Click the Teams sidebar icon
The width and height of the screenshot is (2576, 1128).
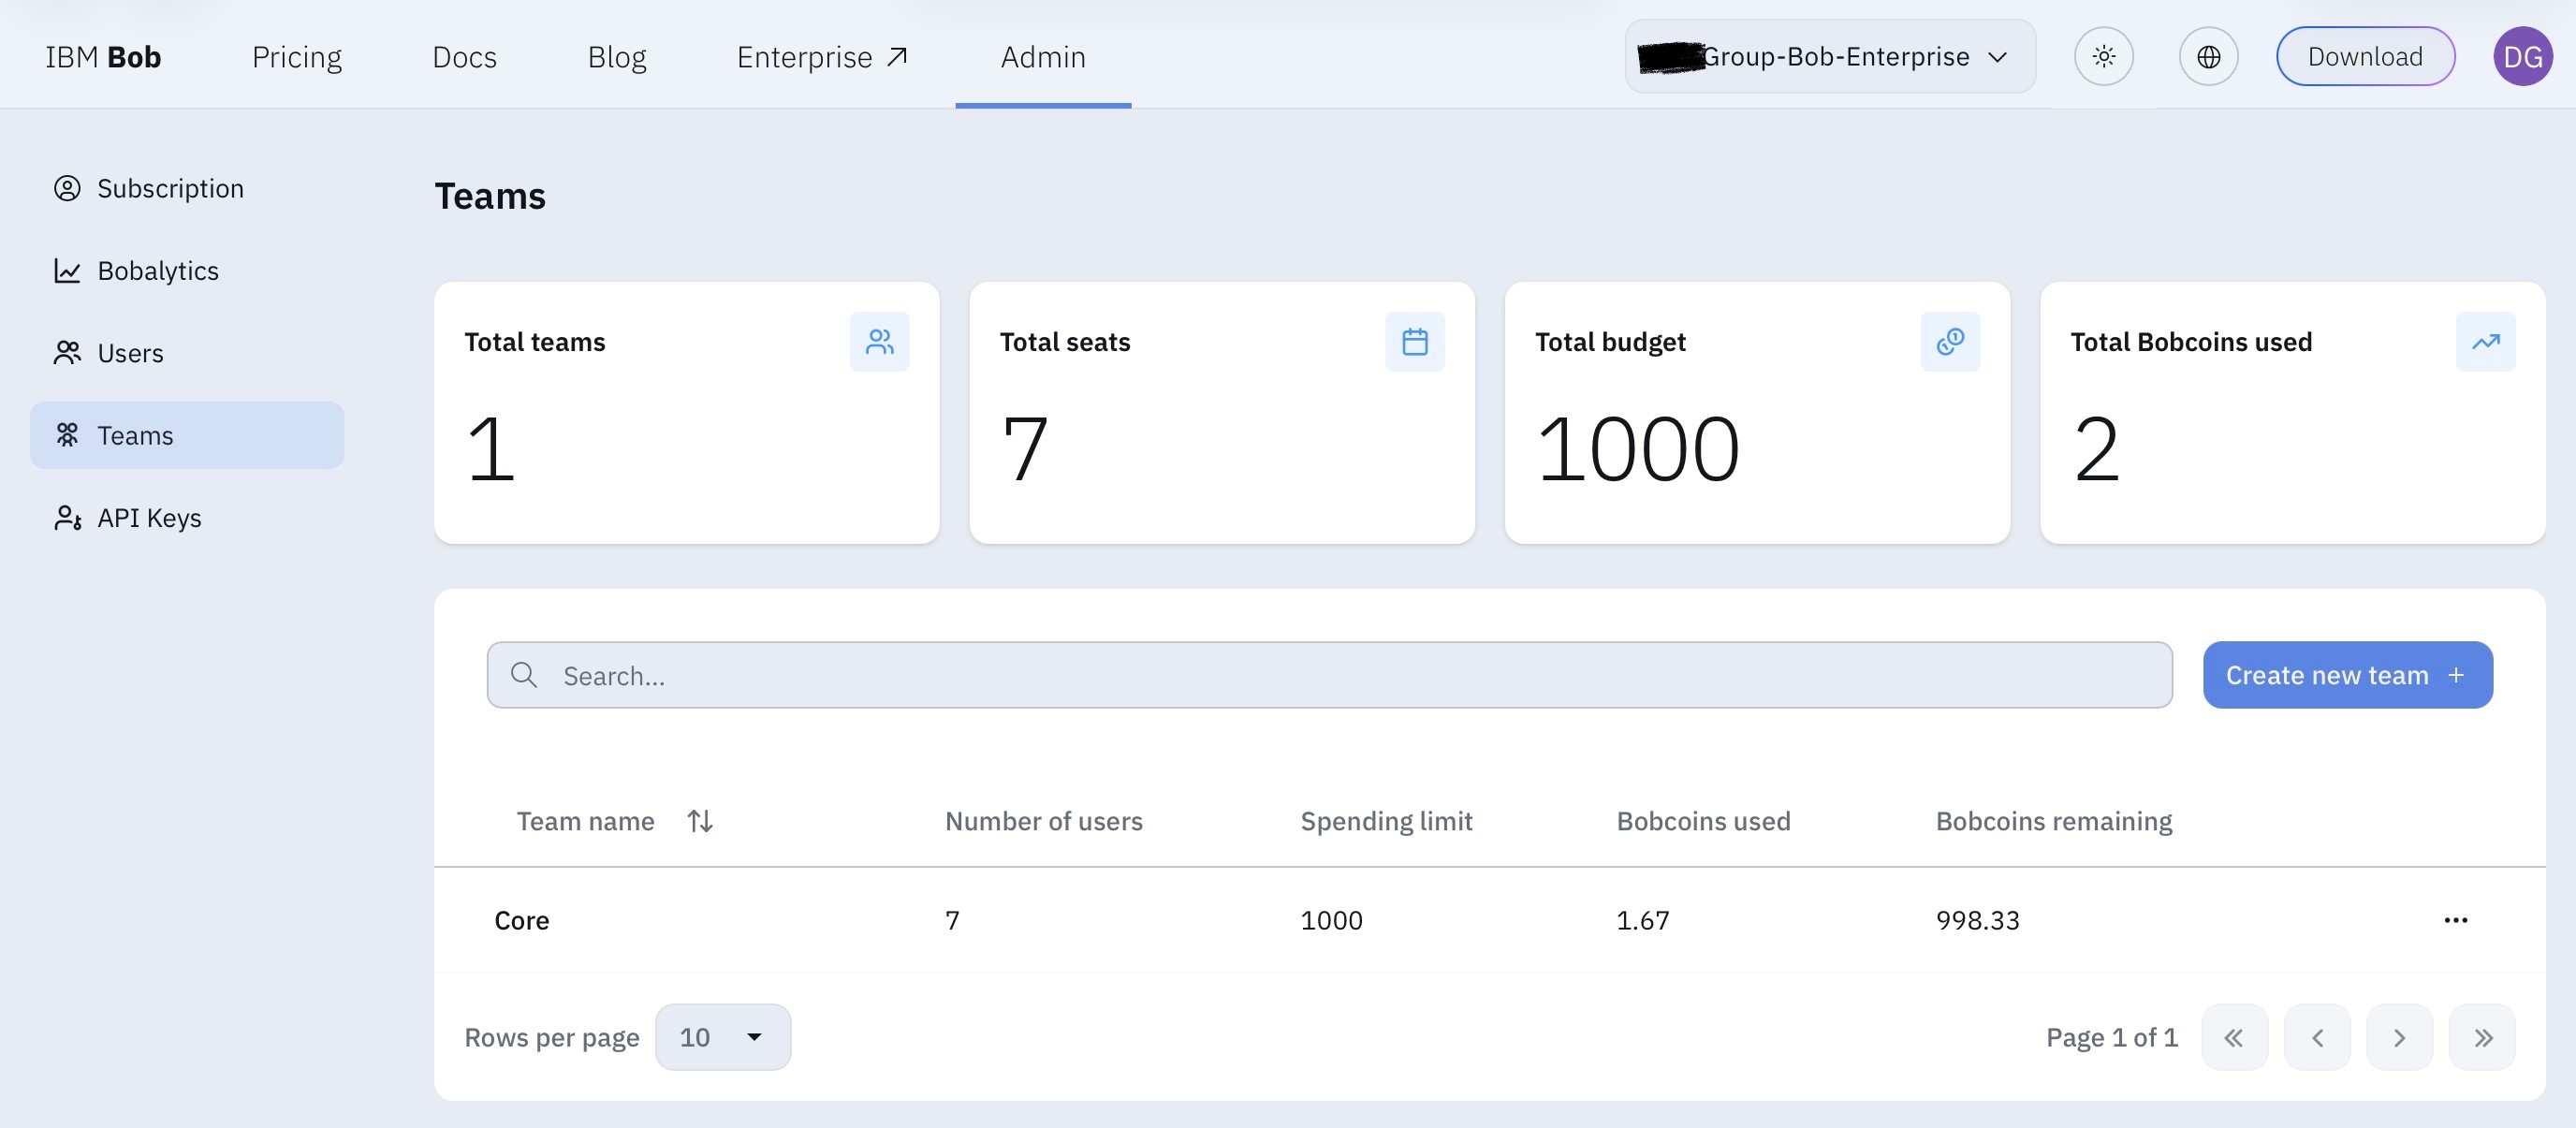pyautogui.click(x=67, y=435)
